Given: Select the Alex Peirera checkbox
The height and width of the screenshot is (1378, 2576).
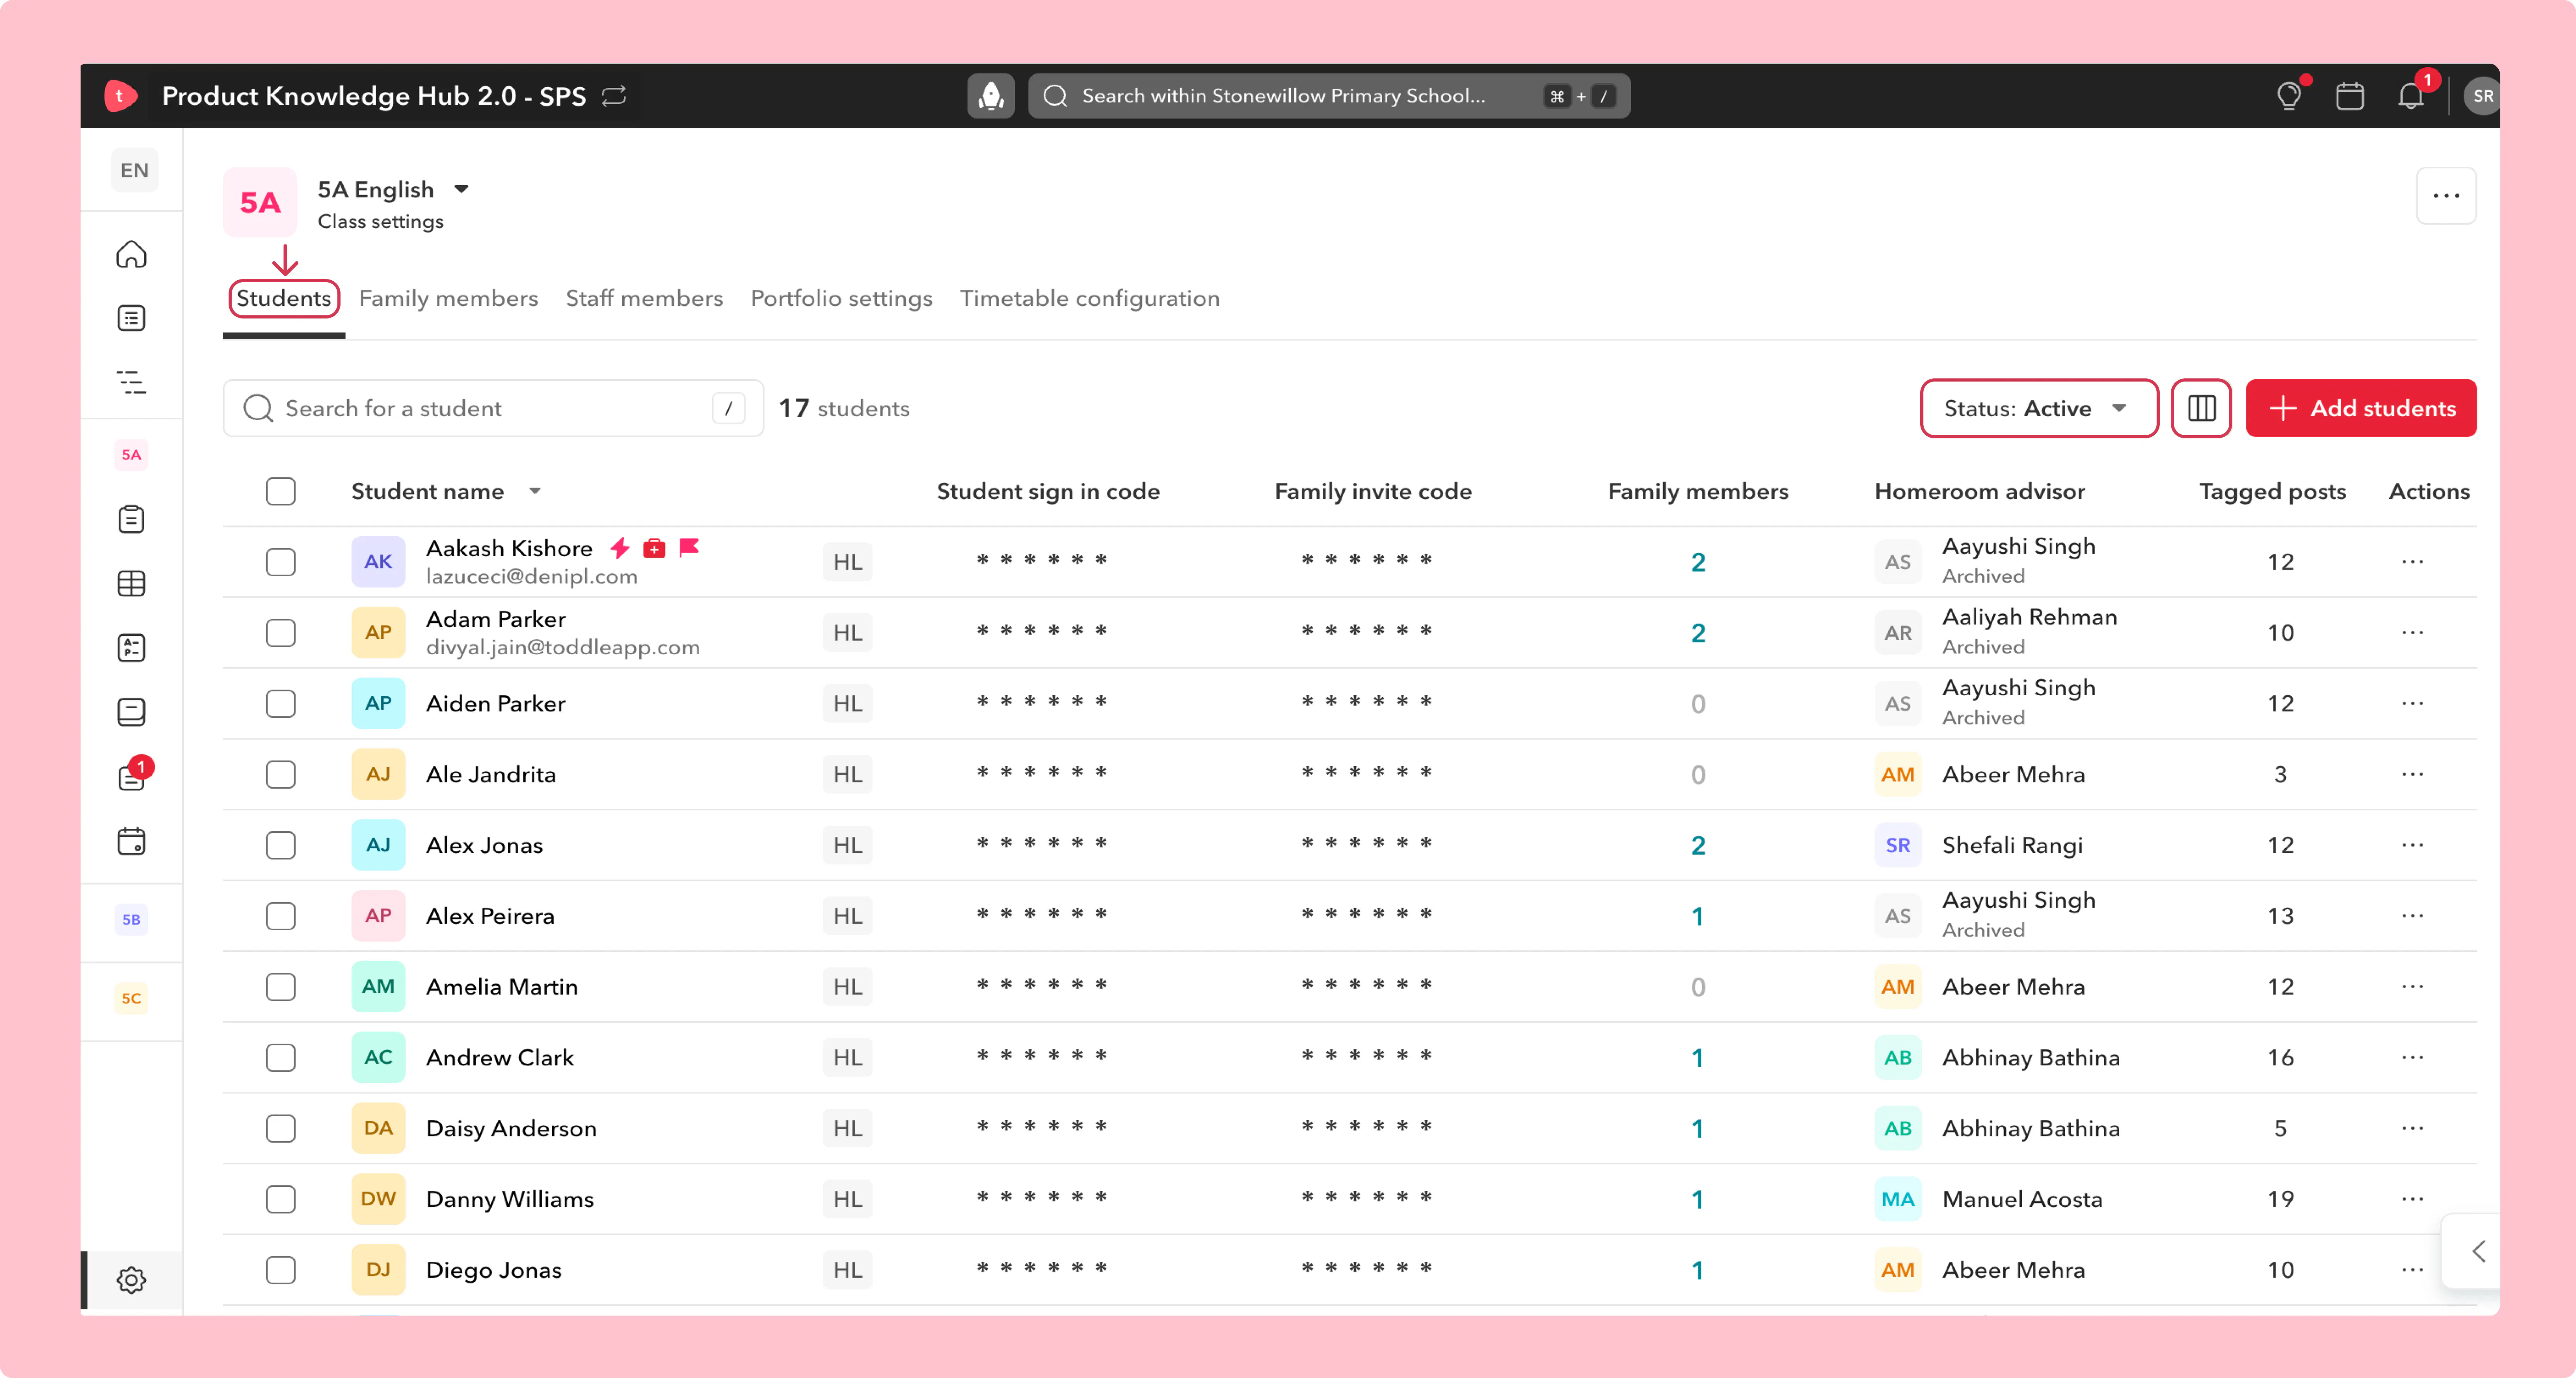Looking at the screenshot, I should 281,916.
